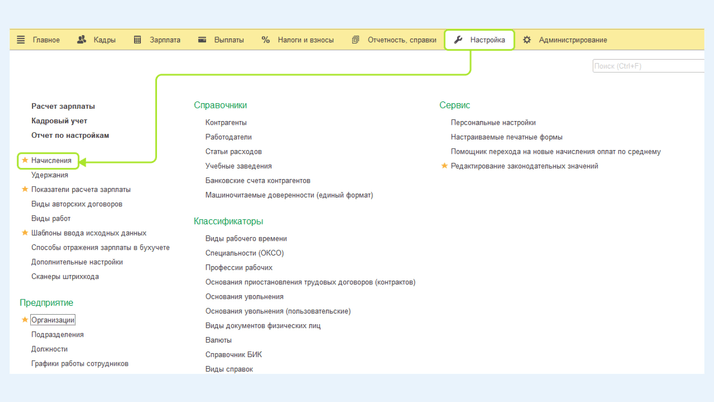
Task: Click the star next to Редактирование законодательных значений
Action: pyautogui.click(x=444, y=166)
